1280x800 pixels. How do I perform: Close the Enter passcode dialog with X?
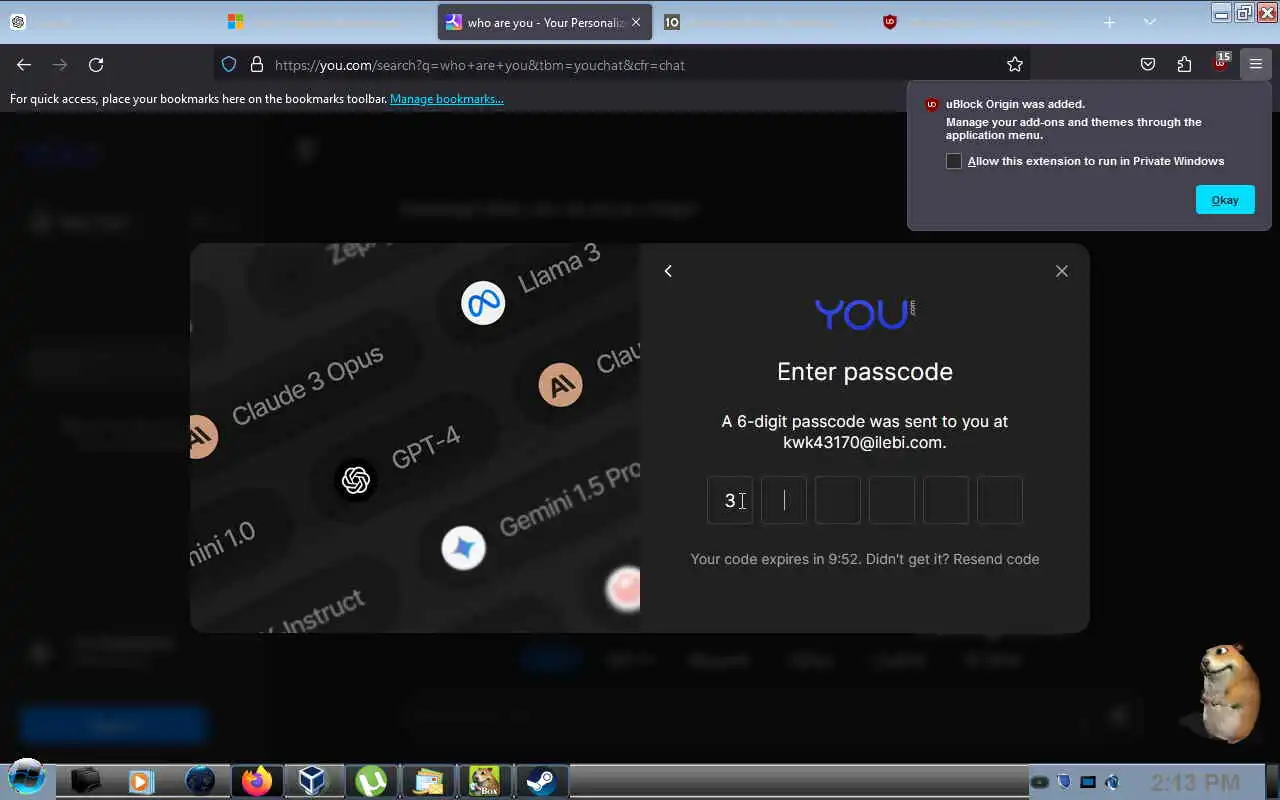coord(1062,271)
